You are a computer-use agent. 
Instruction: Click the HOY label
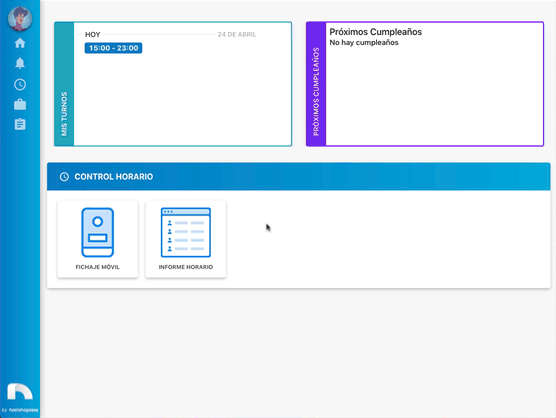coord(93,34)
